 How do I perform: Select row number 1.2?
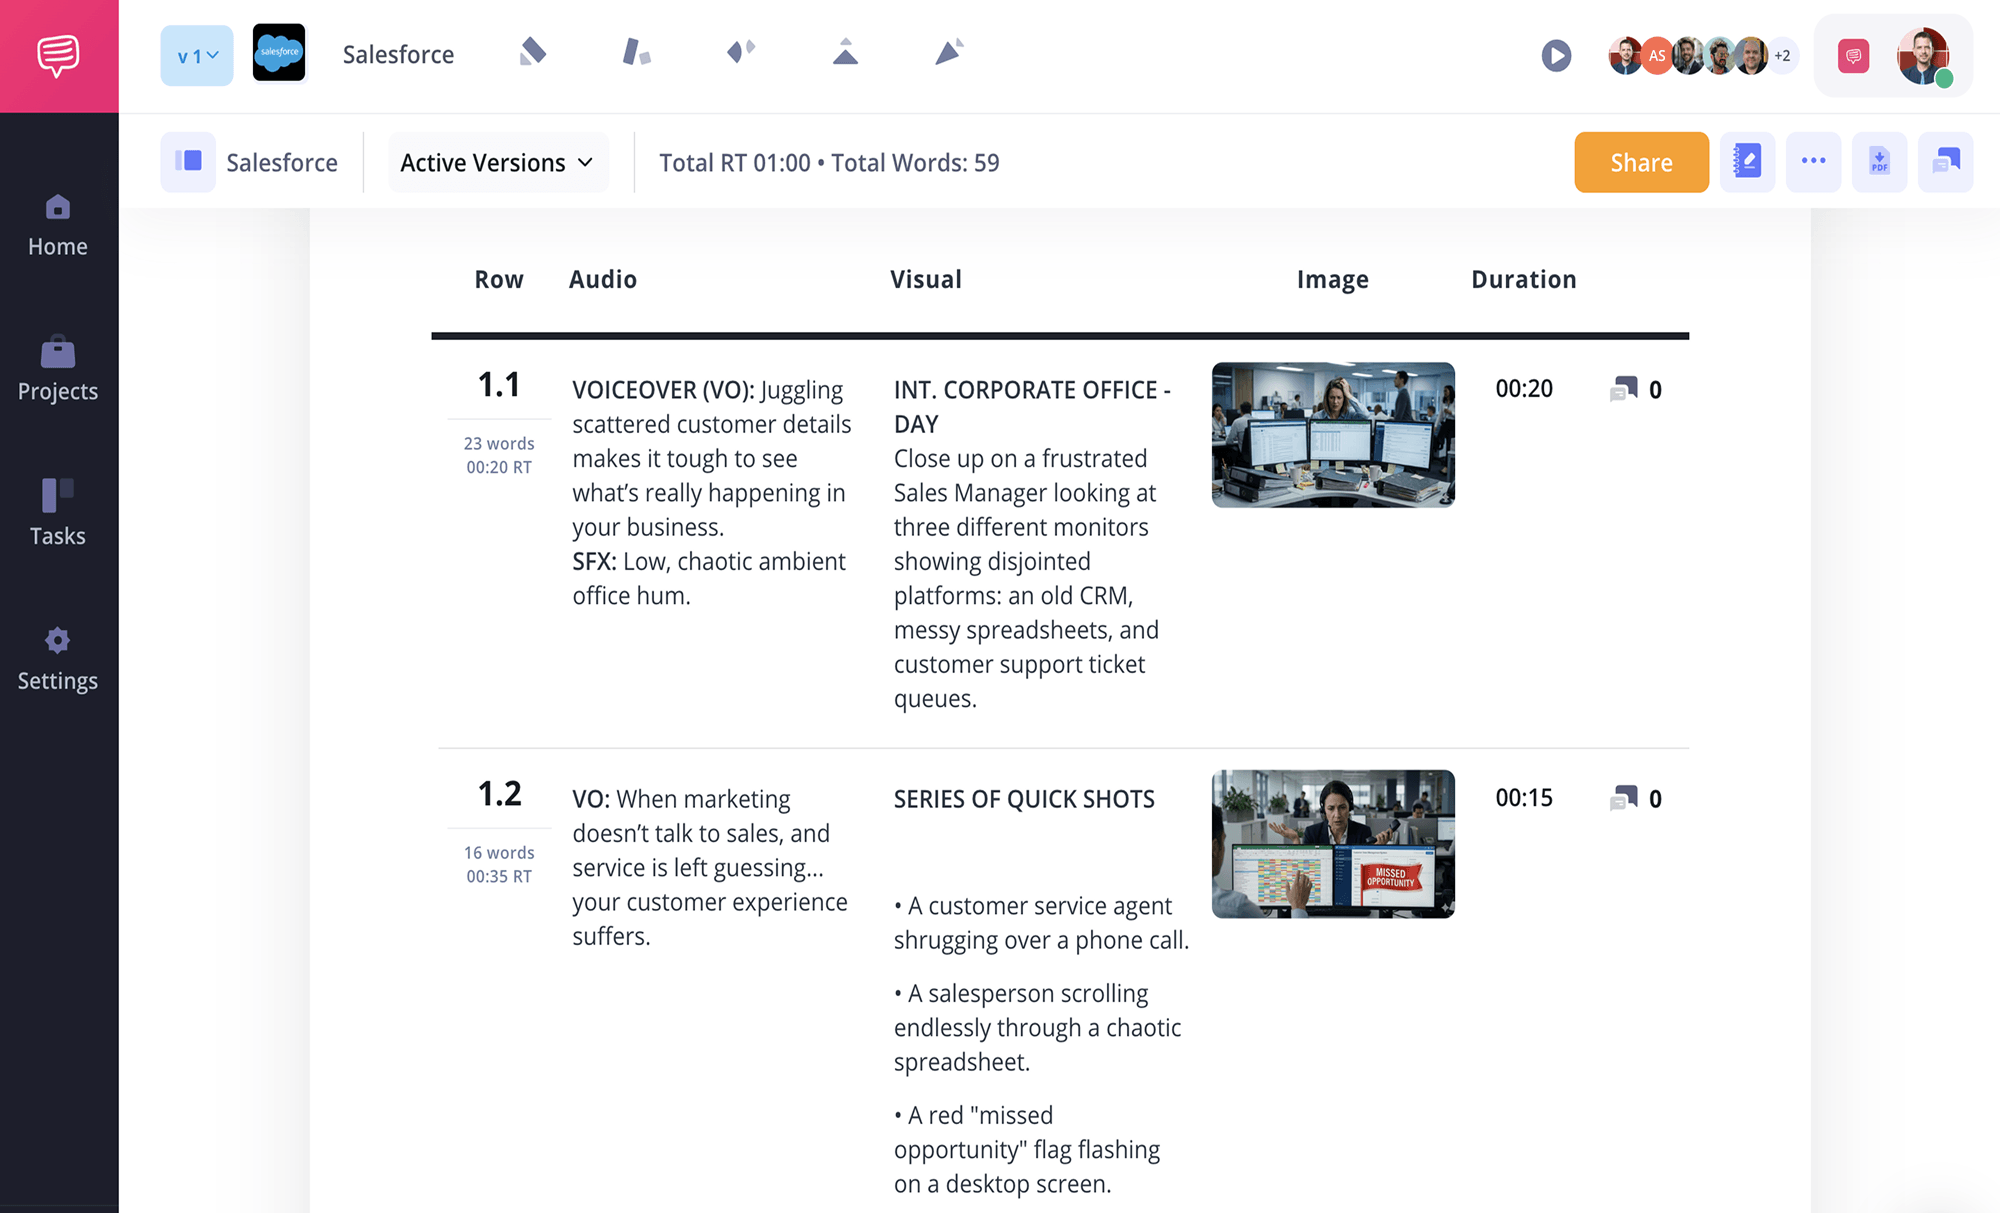[499, 794]
